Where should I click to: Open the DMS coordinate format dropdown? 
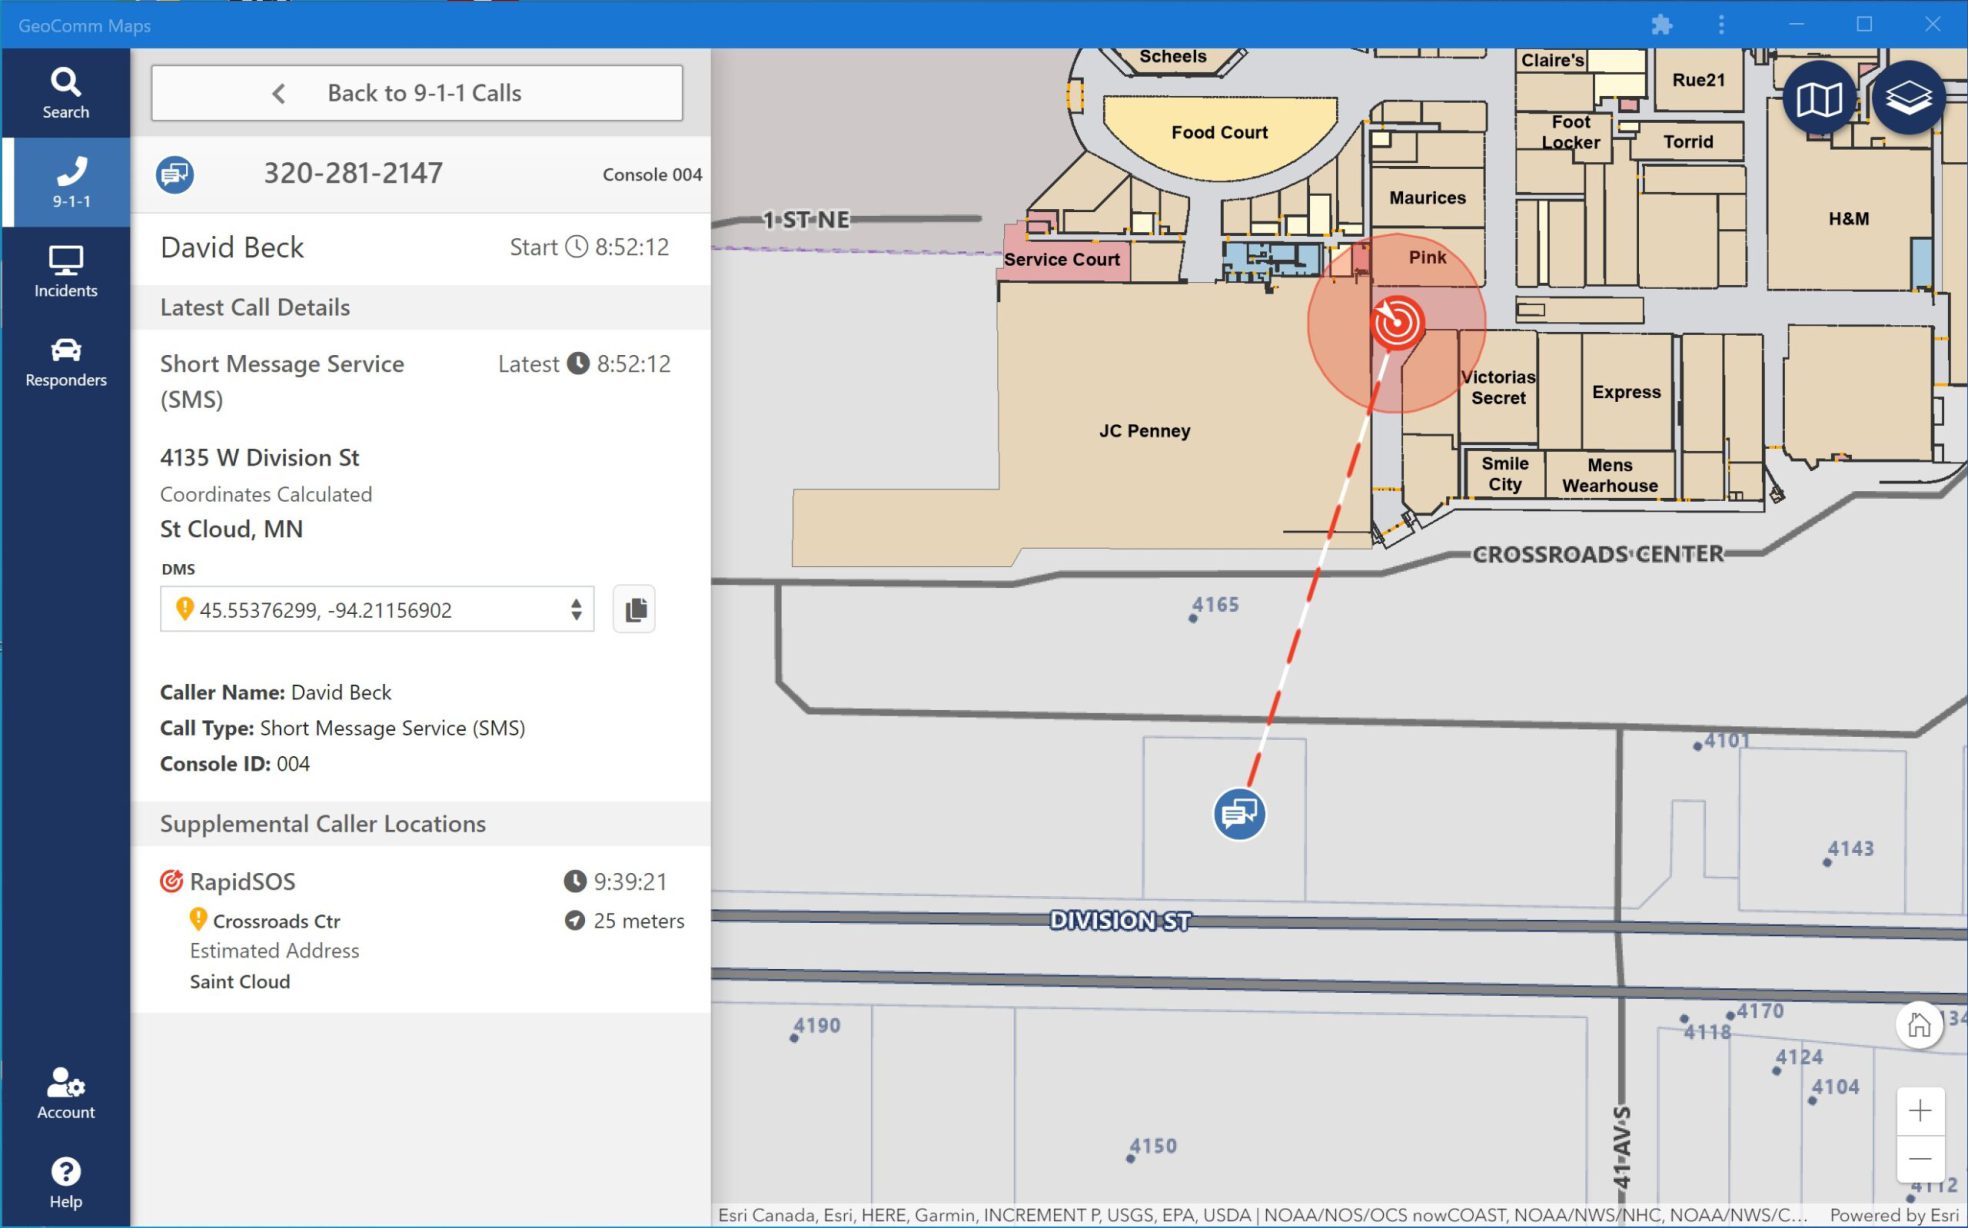pos(576,609)
